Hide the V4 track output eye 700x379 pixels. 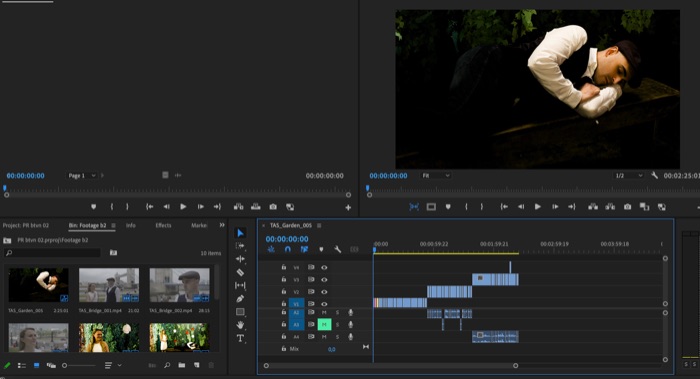(324, 267)
